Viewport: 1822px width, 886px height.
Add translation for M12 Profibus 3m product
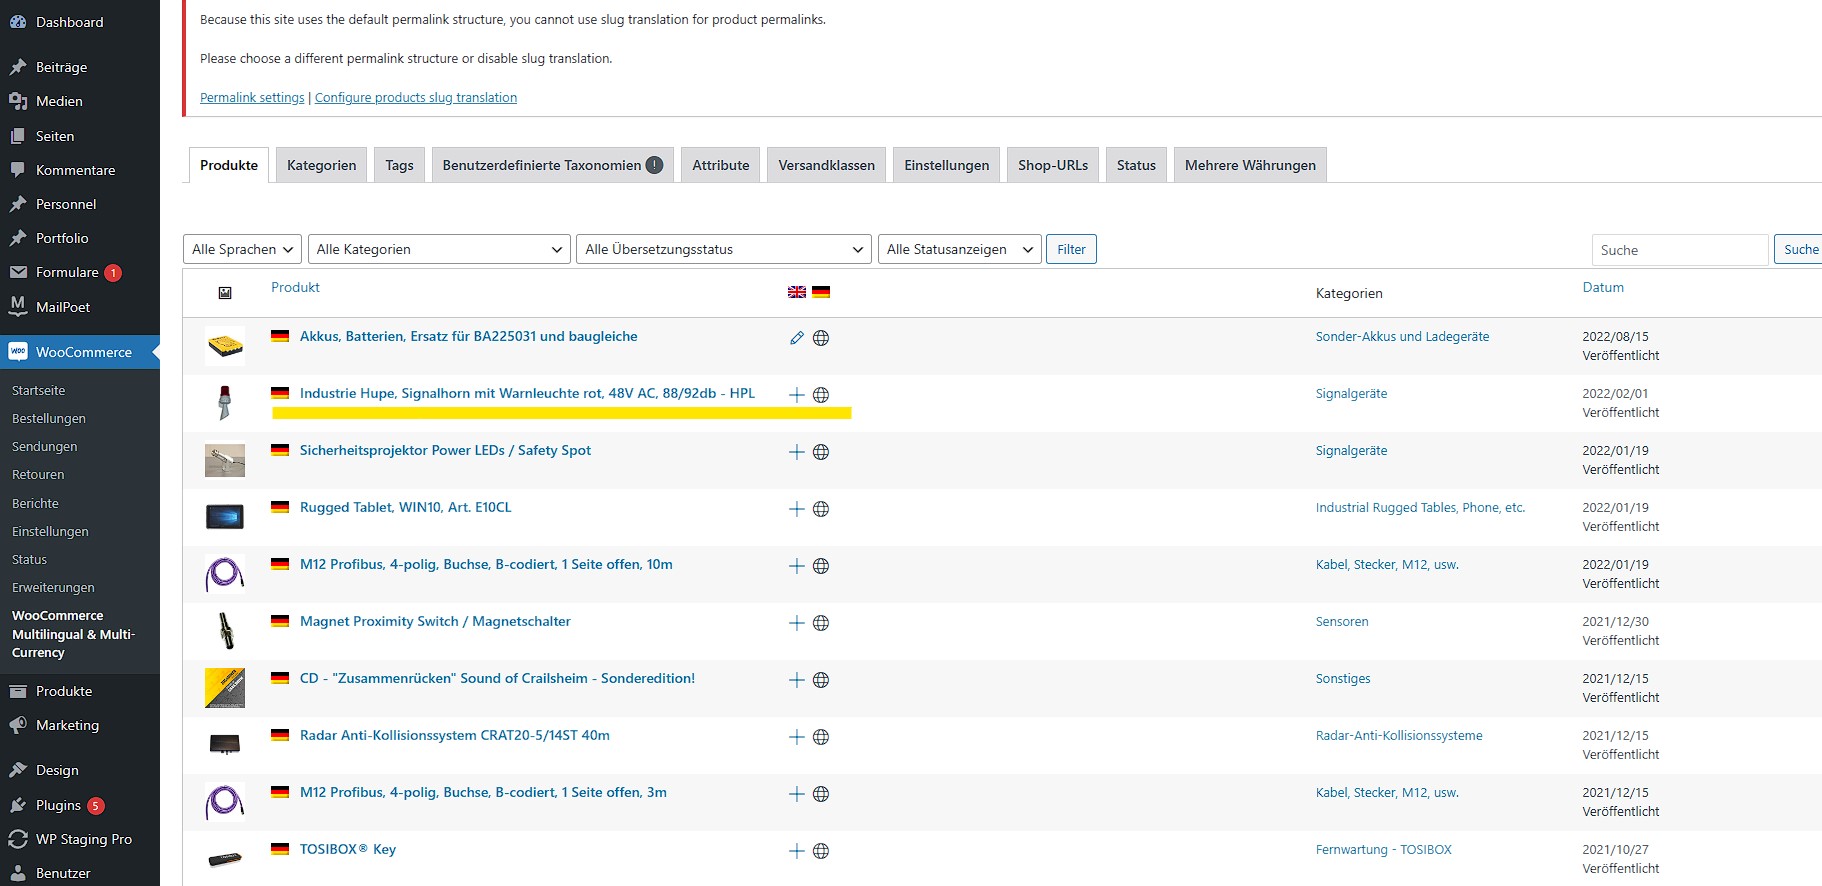[797, 794]
